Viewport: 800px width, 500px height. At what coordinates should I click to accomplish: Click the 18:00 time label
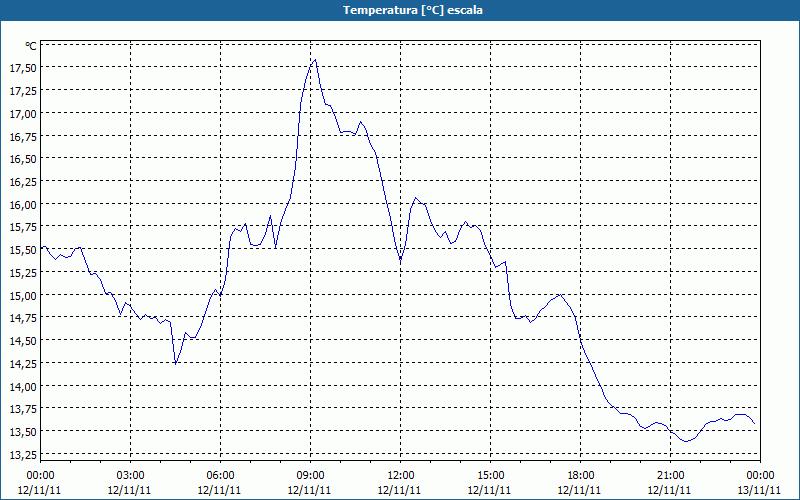[581, 476]
